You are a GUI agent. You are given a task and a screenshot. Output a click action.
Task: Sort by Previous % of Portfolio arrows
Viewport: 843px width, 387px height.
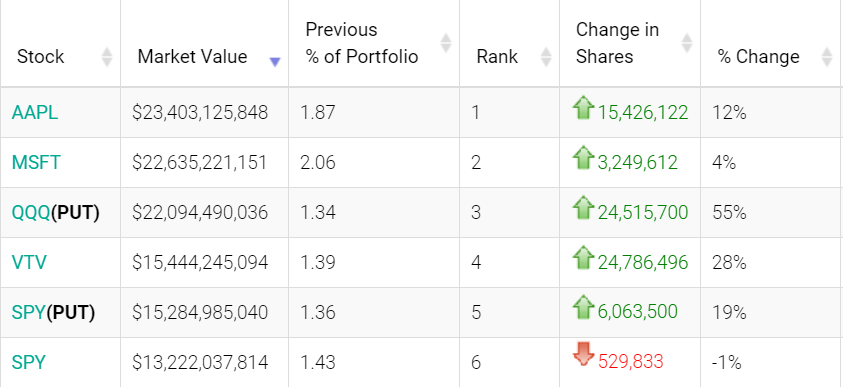446,42
